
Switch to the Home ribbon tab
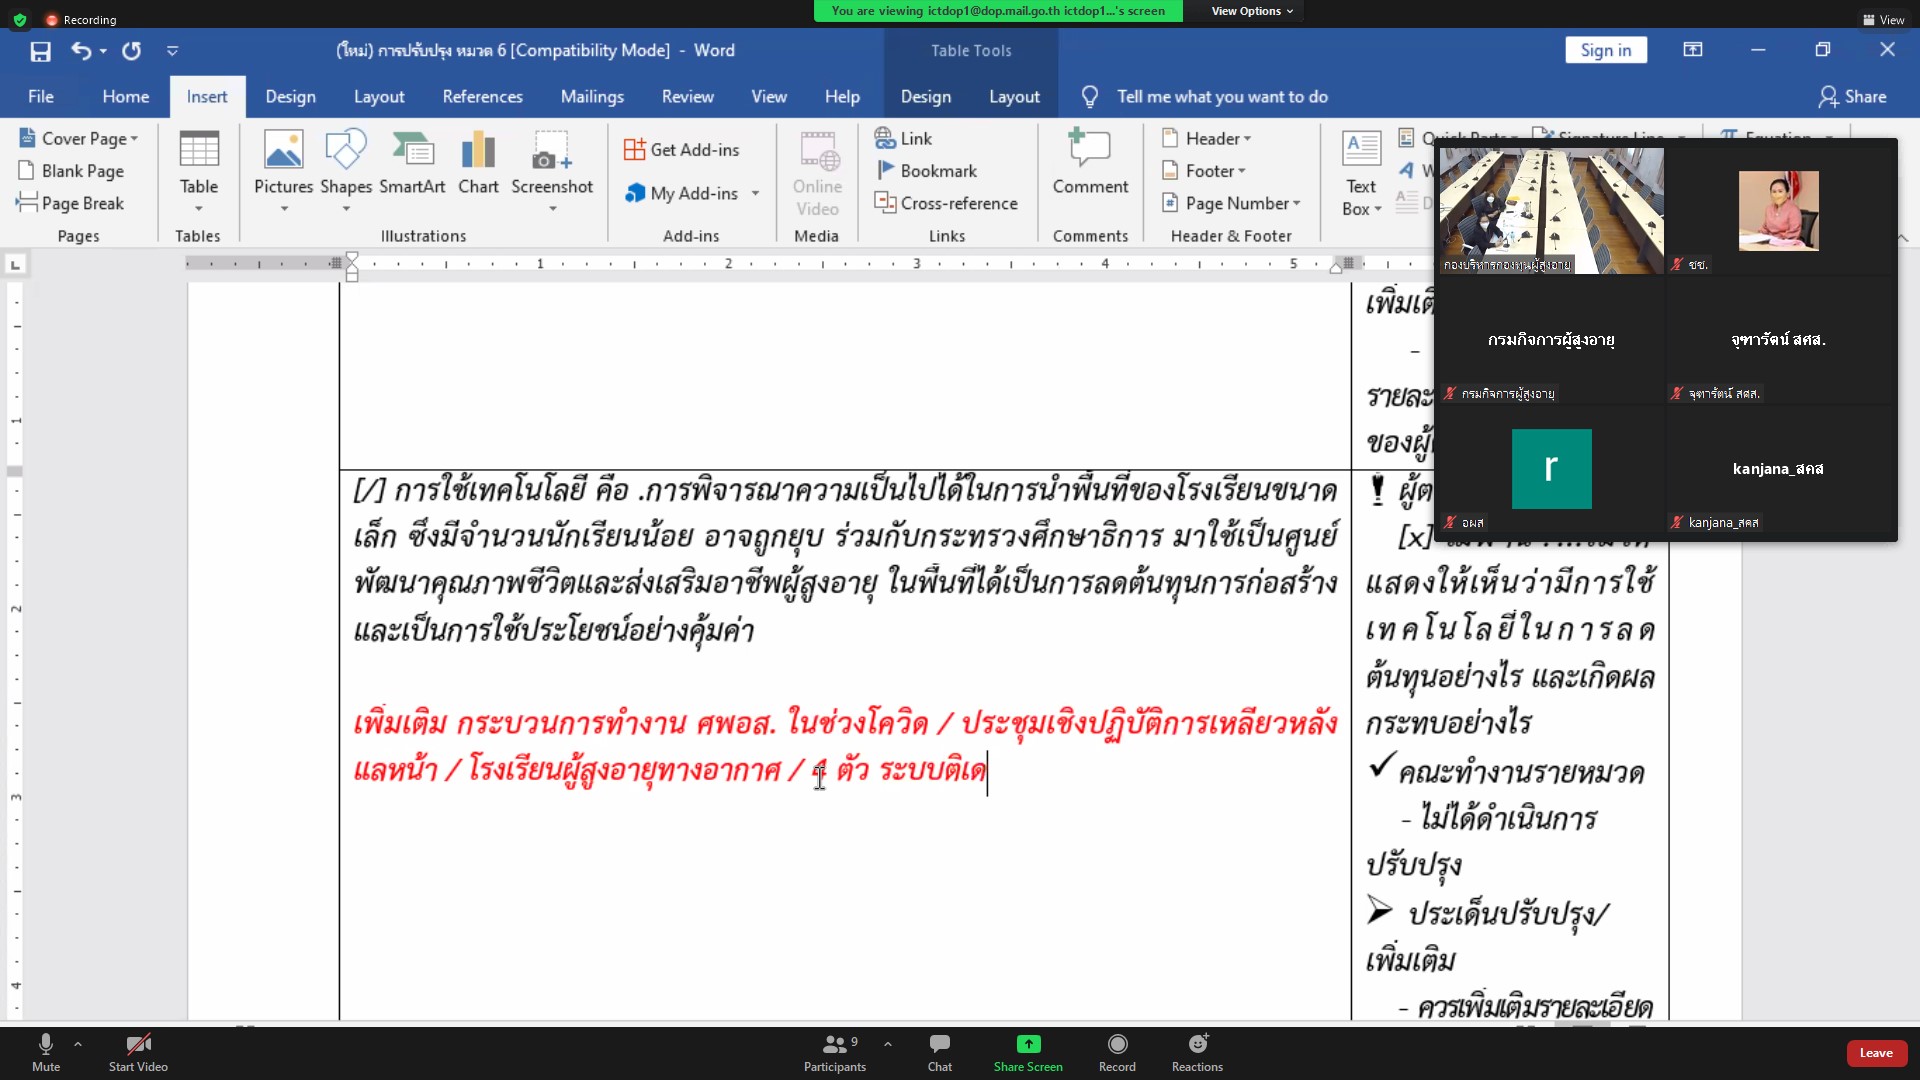tap(126, 97)
